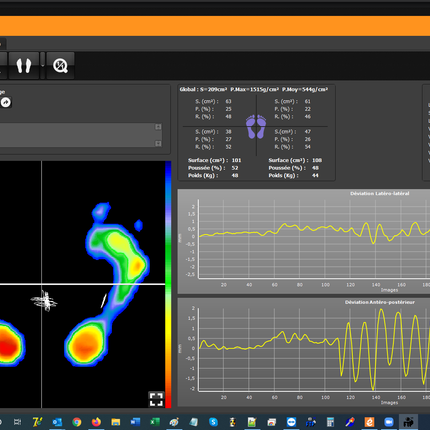This screenshot has width=430, height=430.
Task: Open Skype from the taskbar
Action: 213,422
